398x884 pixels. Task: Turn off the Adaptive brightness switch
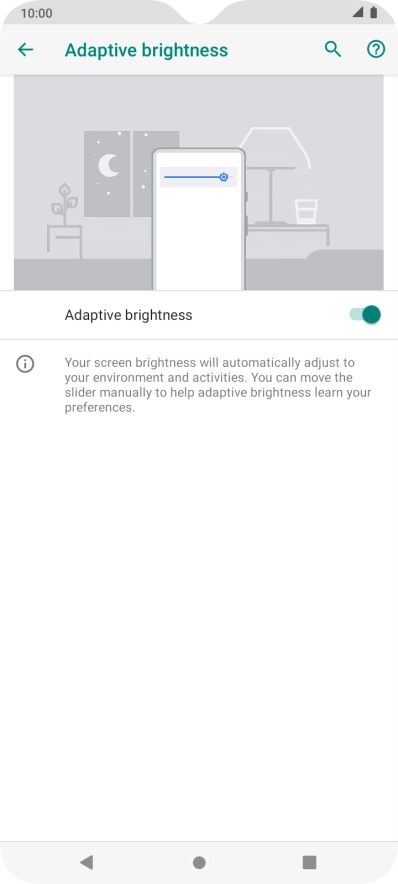coord(365,315)
